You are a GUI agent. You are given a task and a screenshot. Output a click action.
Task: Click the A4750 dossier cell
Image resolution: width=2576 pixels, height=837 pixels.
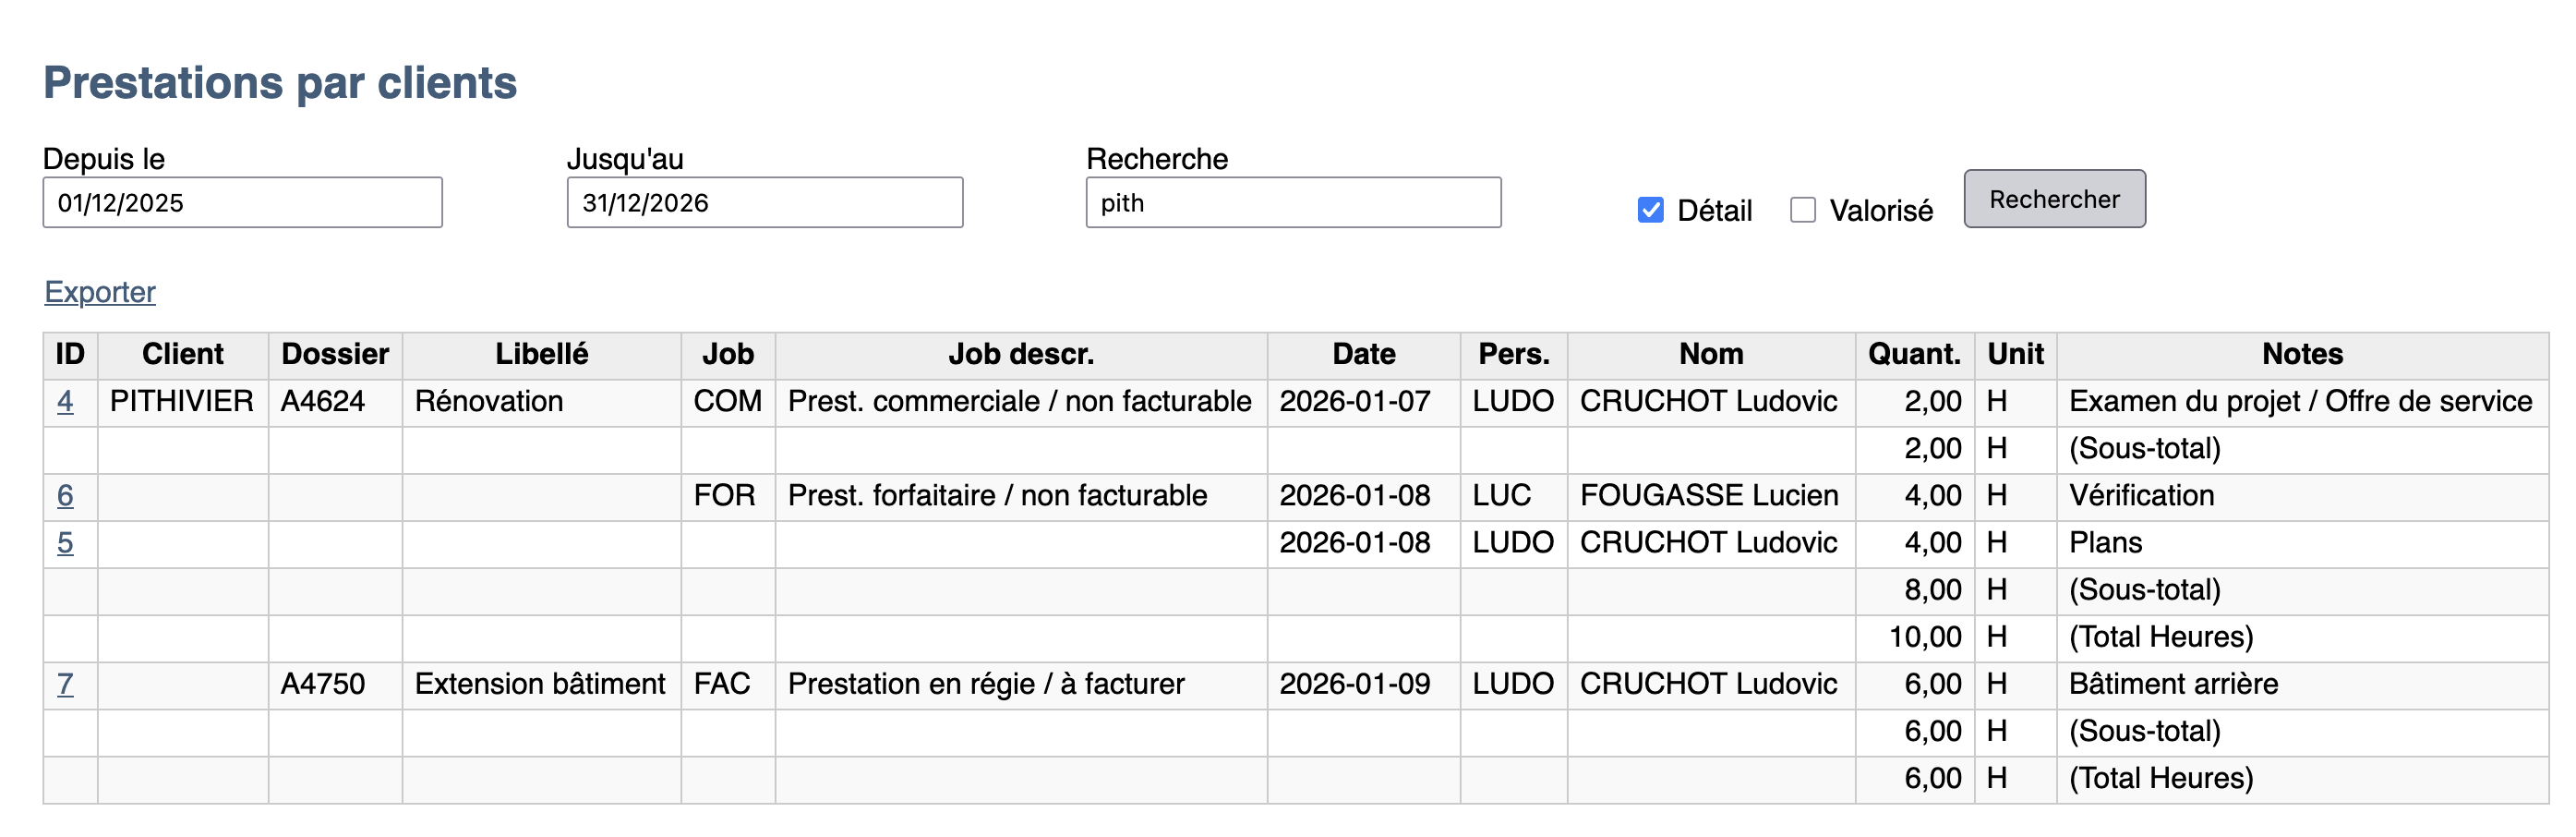323,684
